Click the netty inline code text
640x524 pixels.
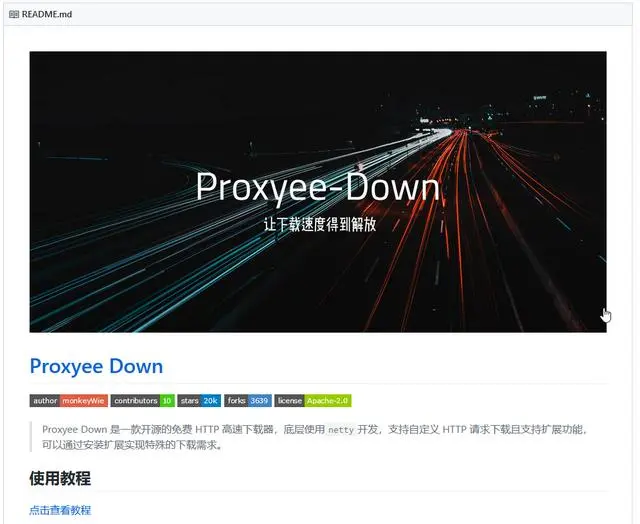(341, 430)
